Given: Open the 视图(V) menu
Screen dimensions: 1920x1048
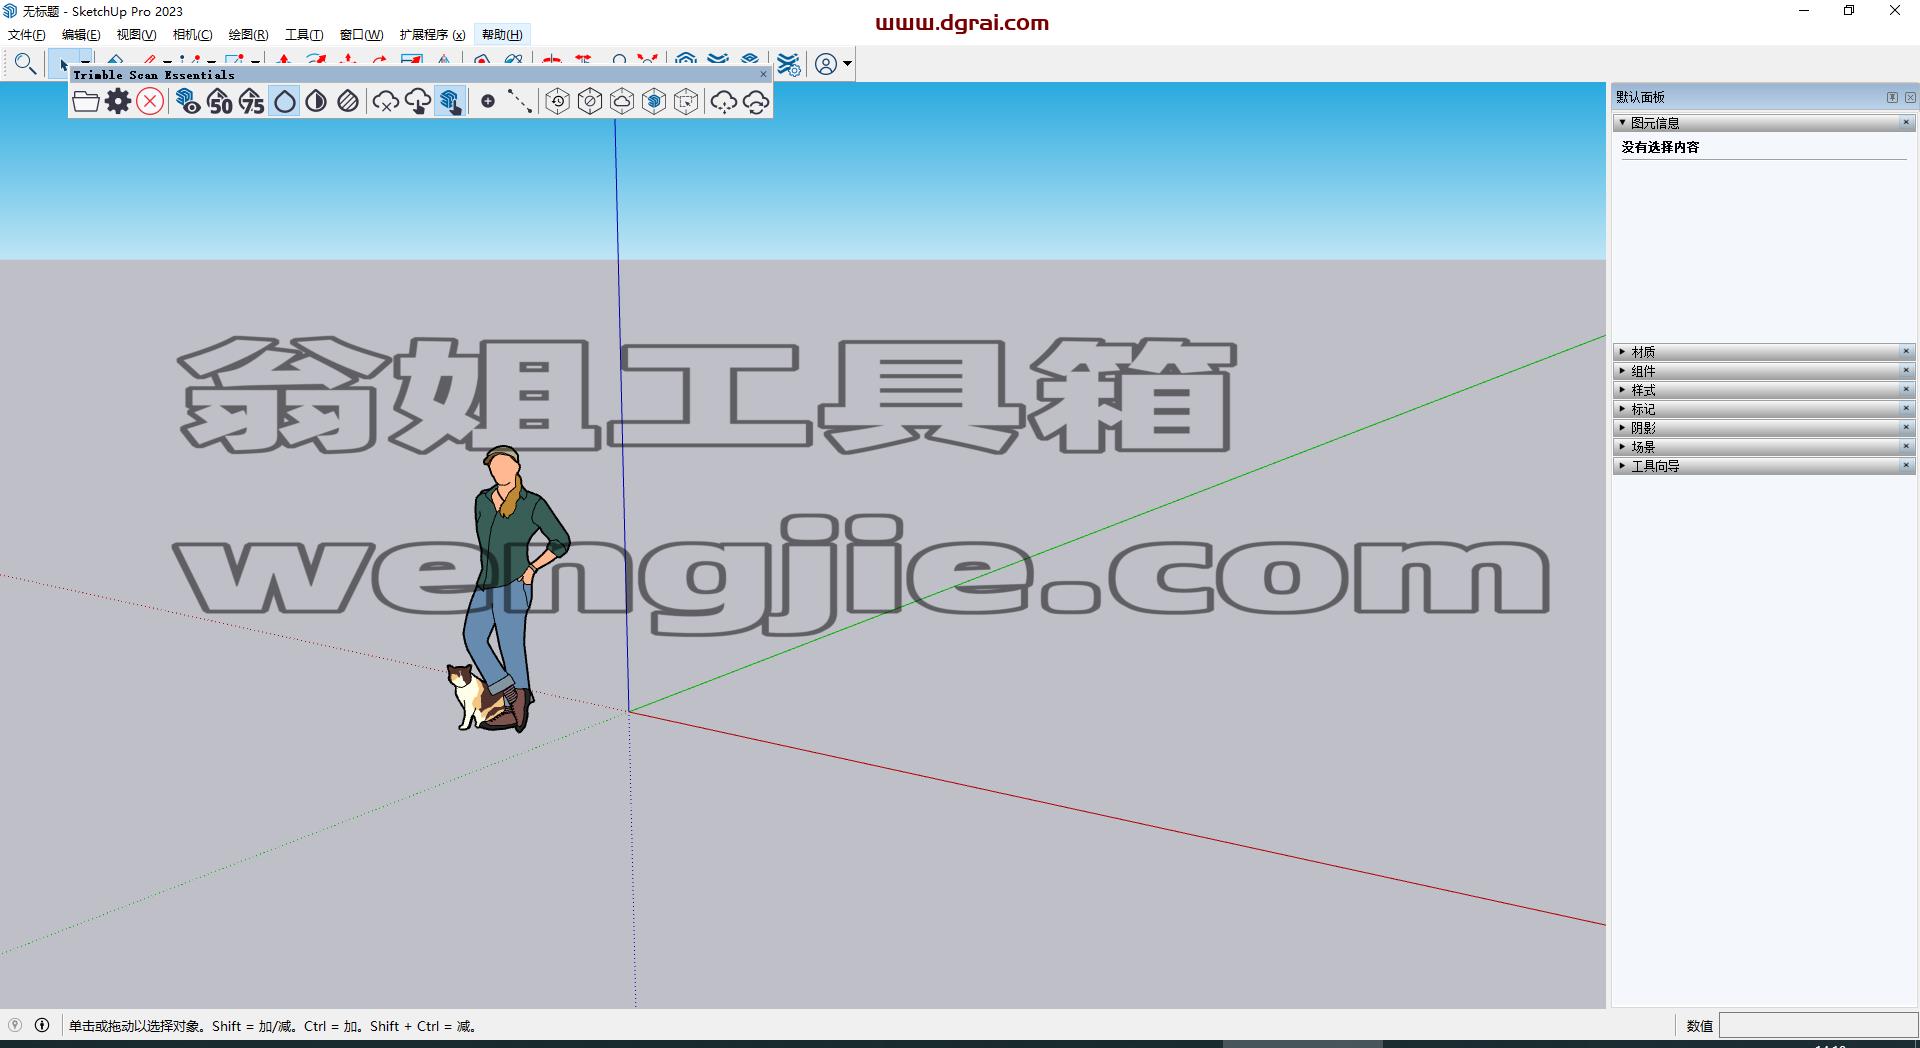Looking at the screenshot, I should pyautogui.click(x=136, y=35).
